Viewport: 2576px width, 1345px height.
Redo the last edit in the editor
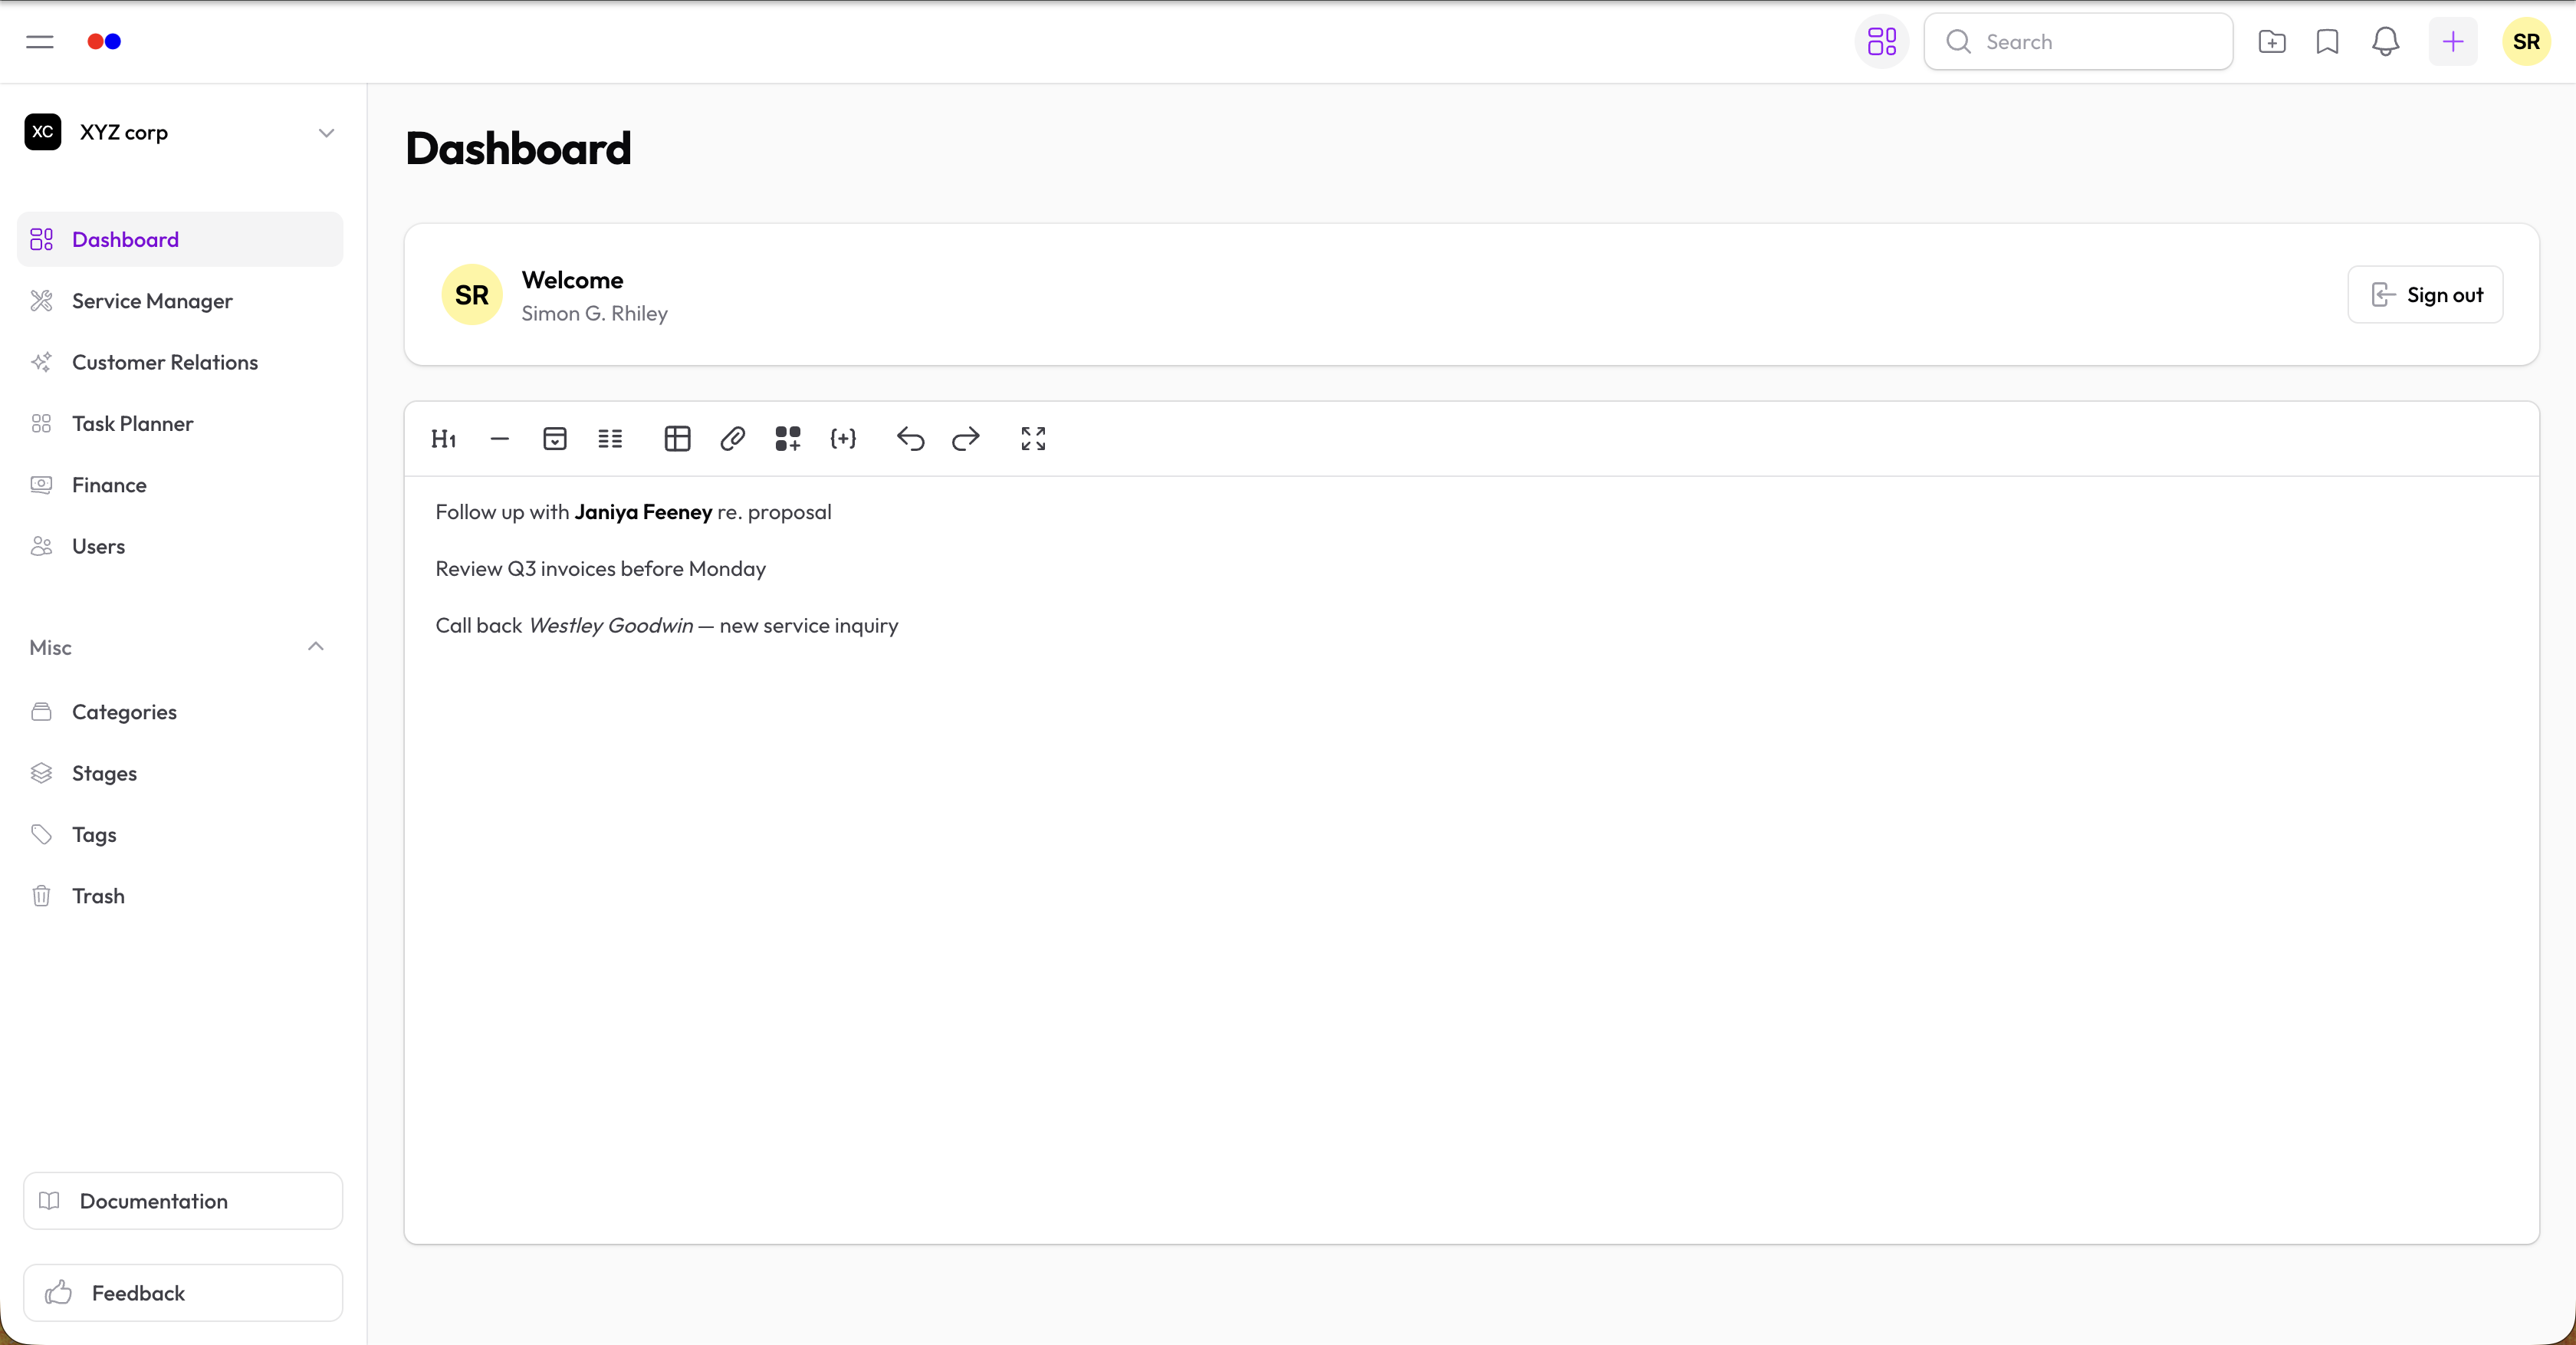pyautogui.click(x=966, y=439)
